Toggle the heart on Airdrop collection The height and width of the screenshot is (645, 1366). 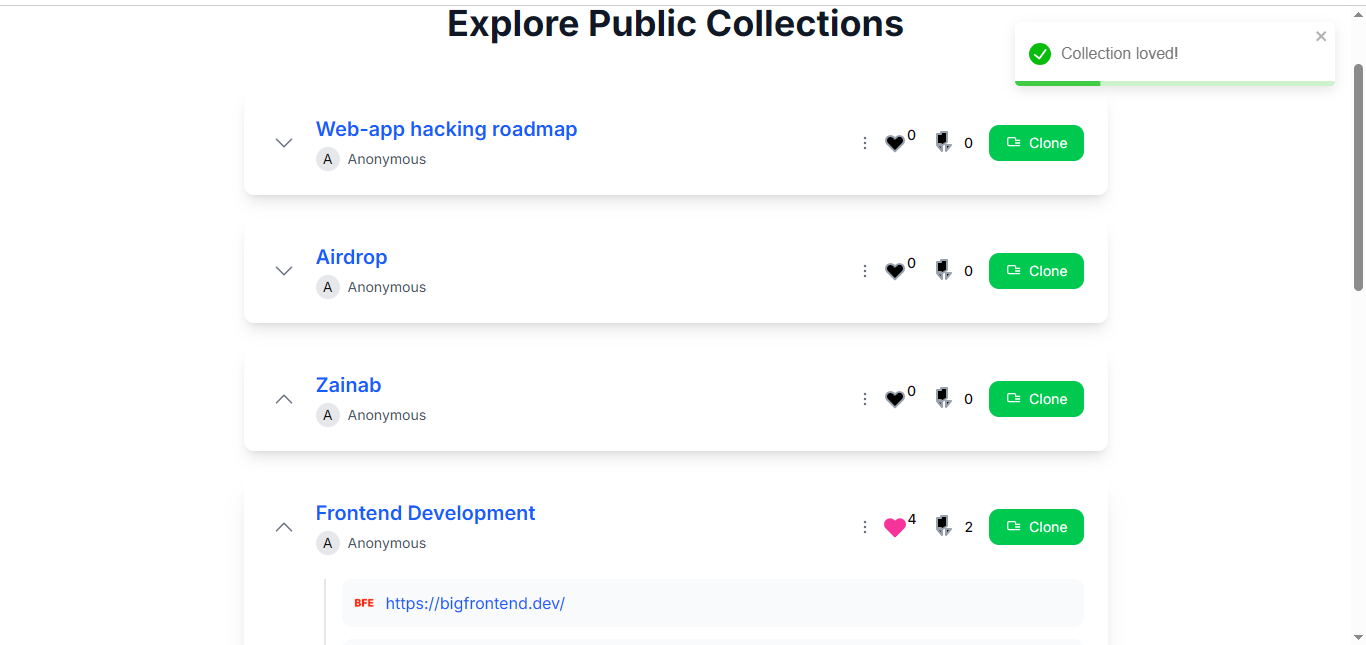[895, 271]
